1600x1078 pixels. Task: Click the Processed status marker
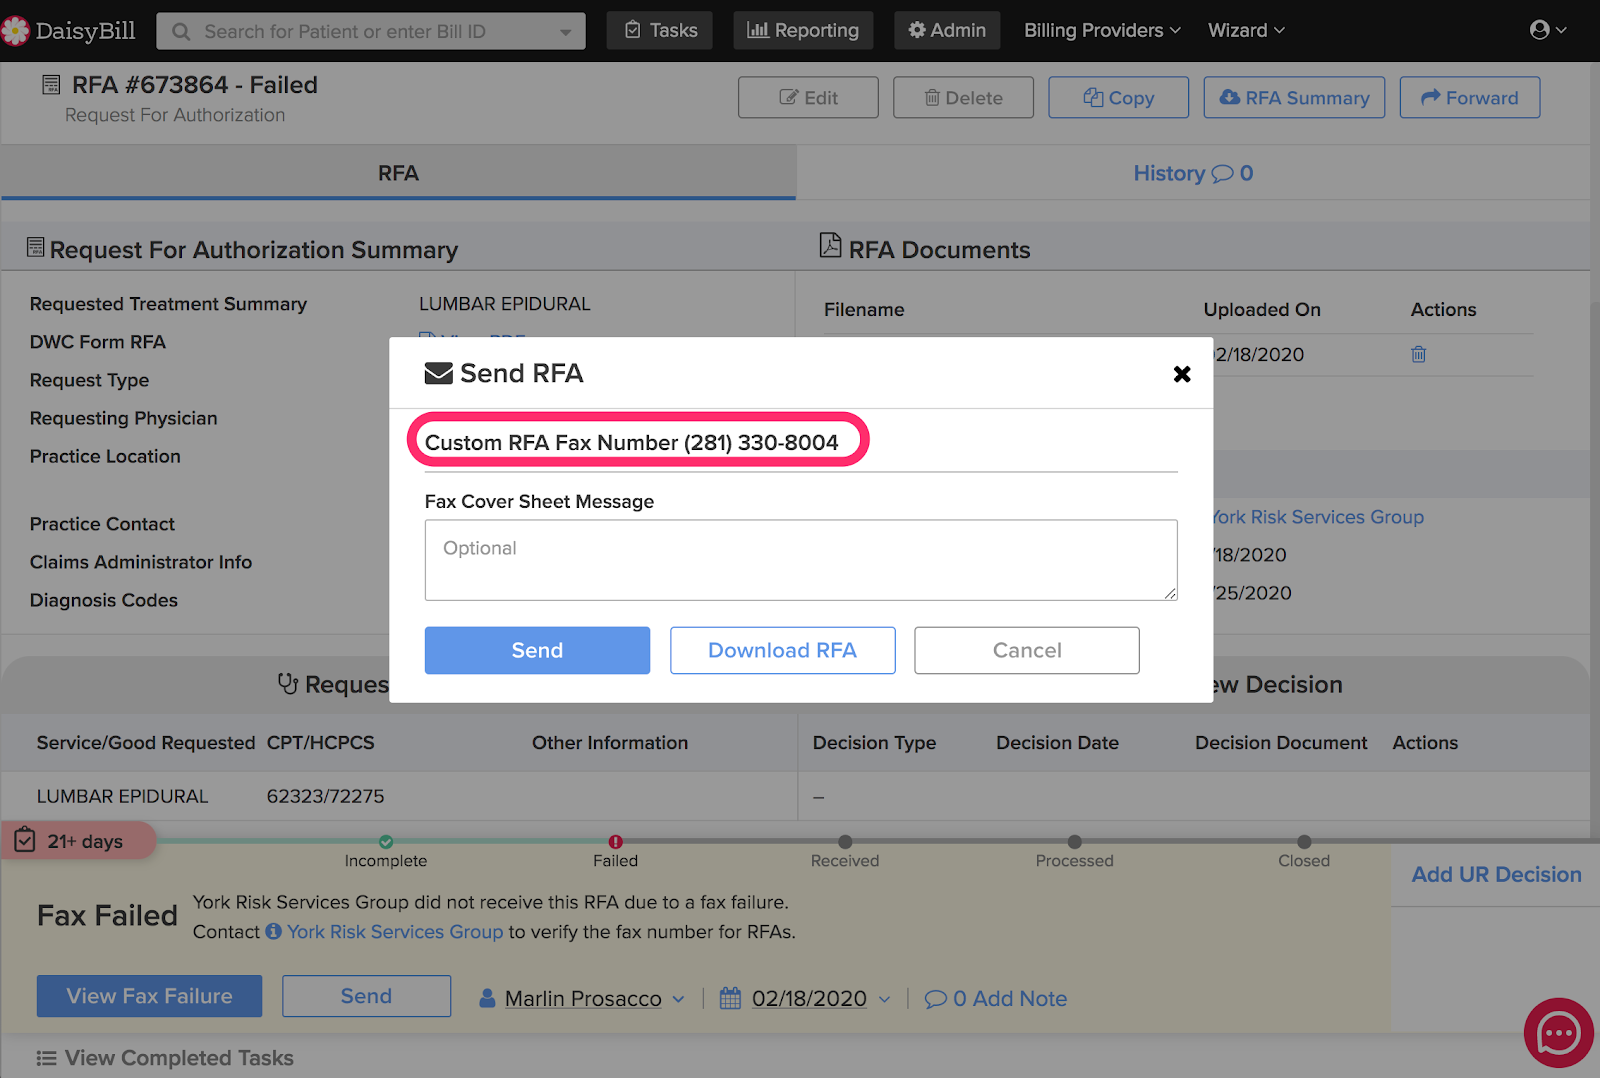(x=1074, y=842)
